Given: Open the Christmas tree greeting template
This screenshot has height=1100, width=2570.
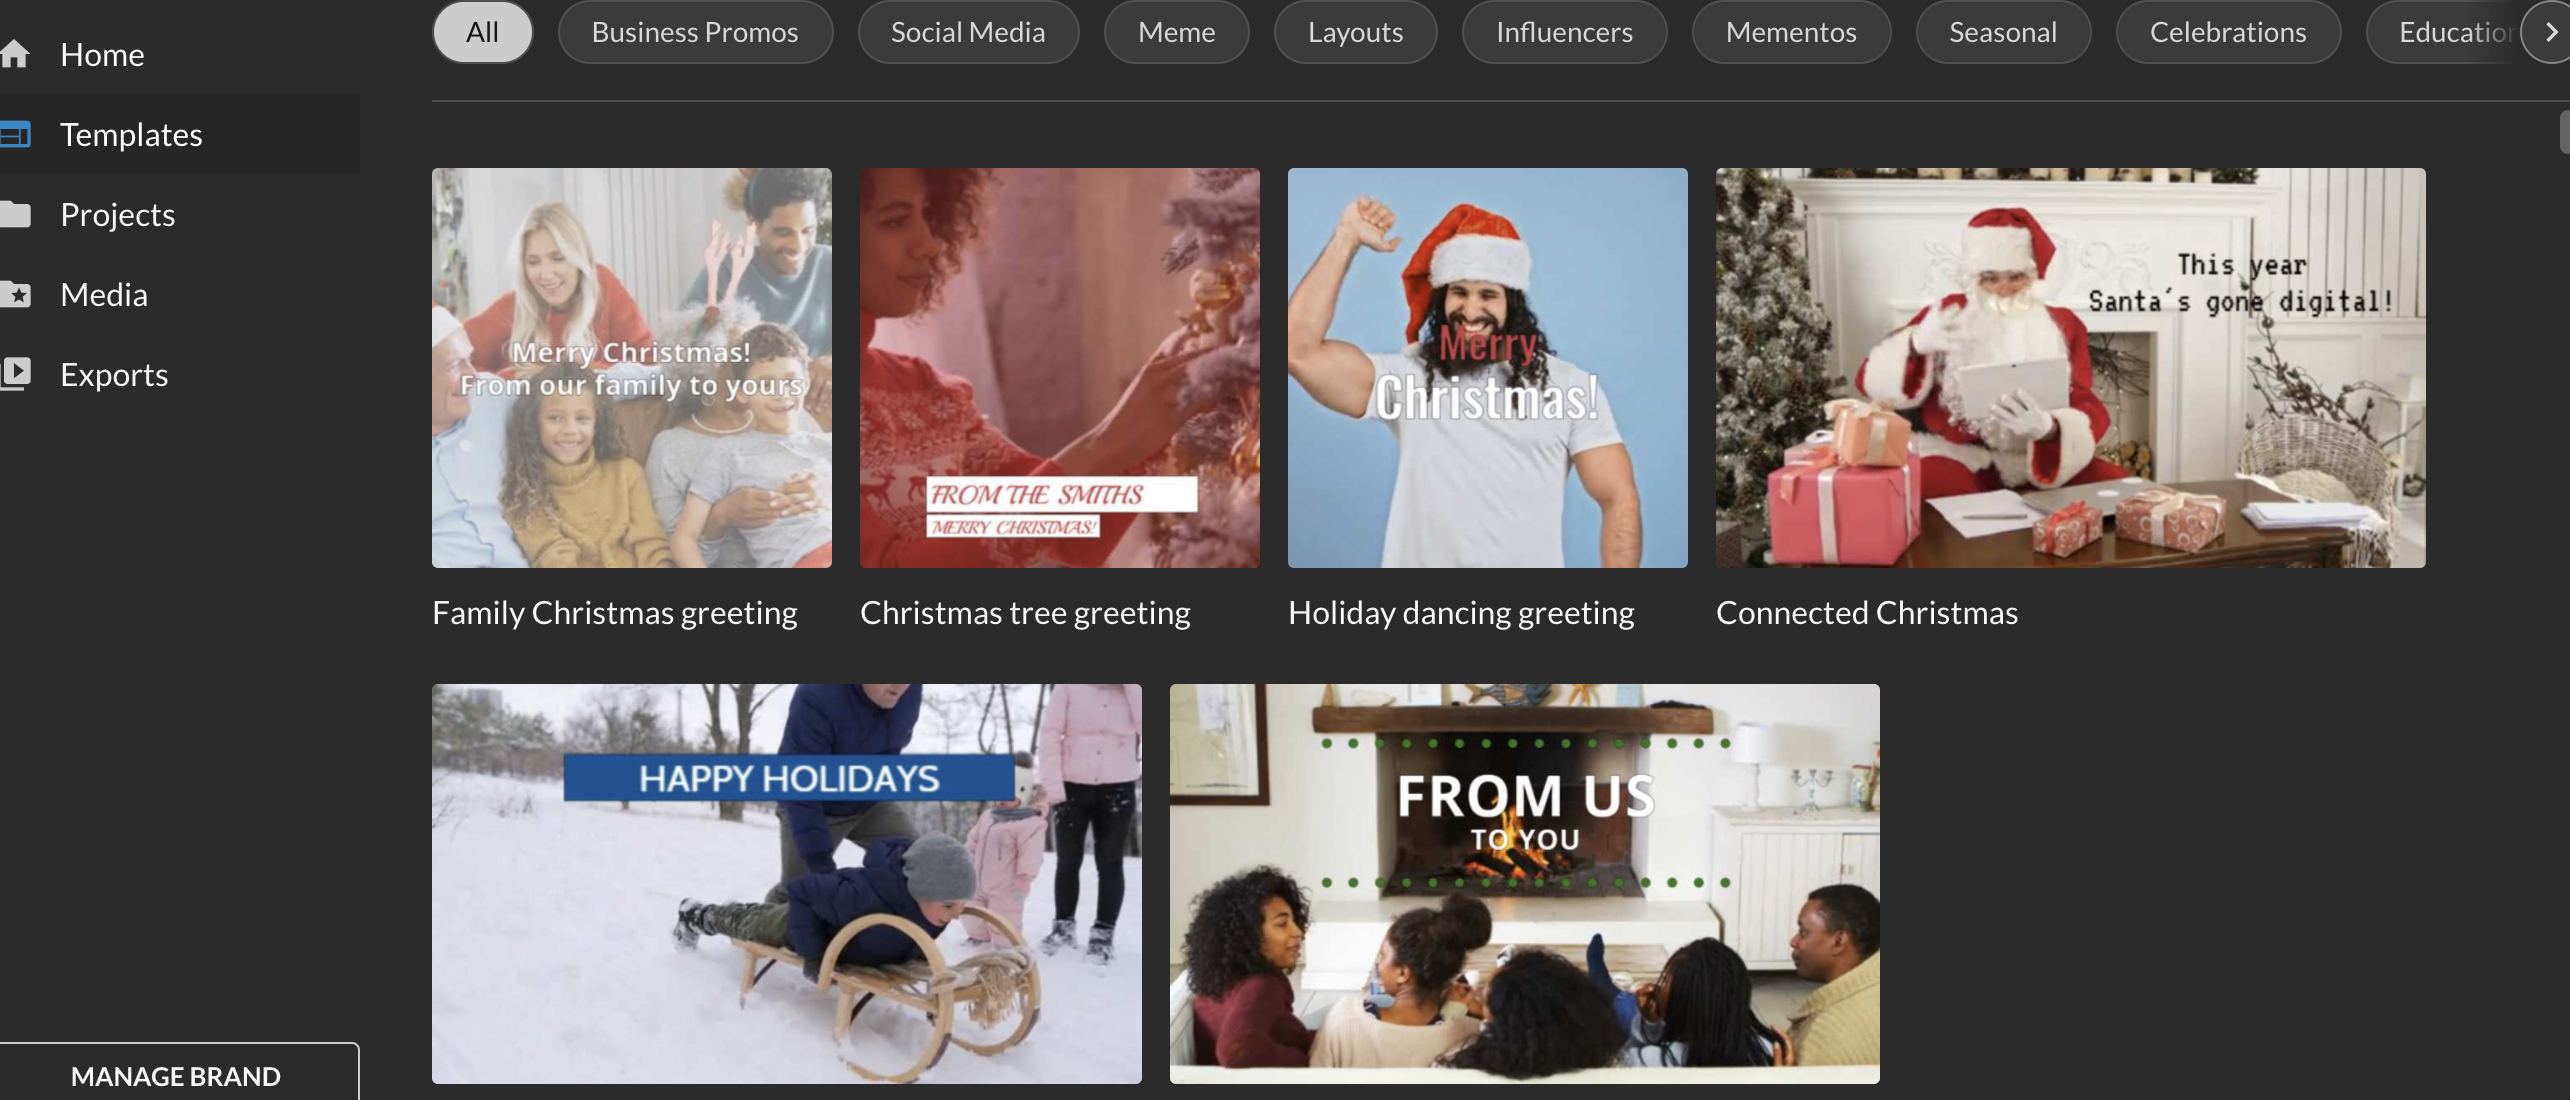Looking at the screenshot, I should 1059,368.
